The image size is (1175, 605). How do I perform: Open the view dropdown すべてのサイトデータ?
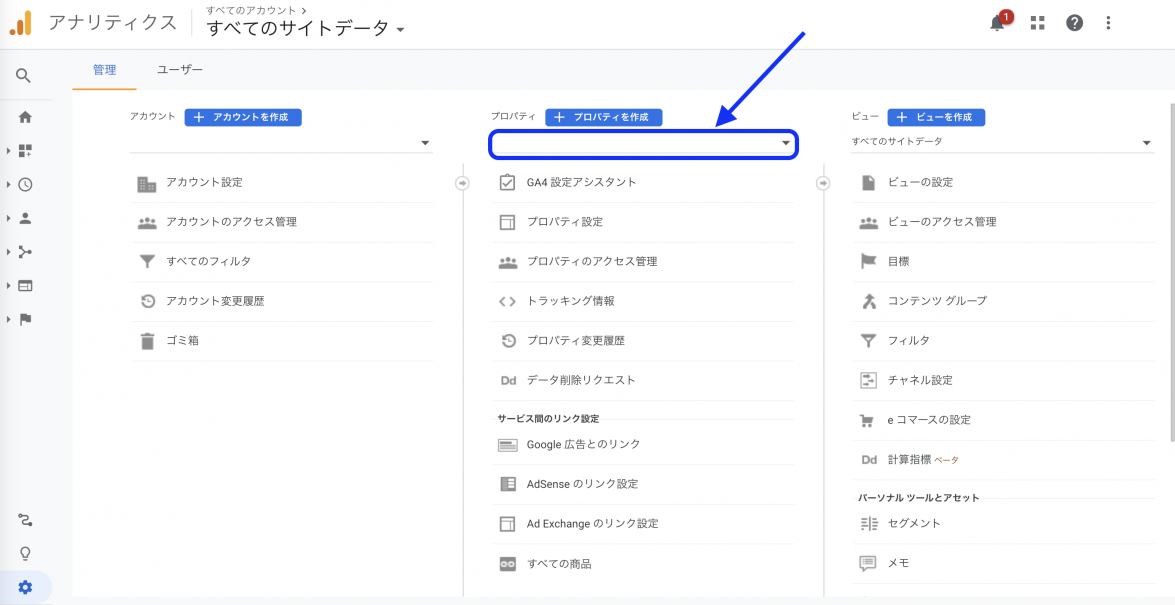1001,142
